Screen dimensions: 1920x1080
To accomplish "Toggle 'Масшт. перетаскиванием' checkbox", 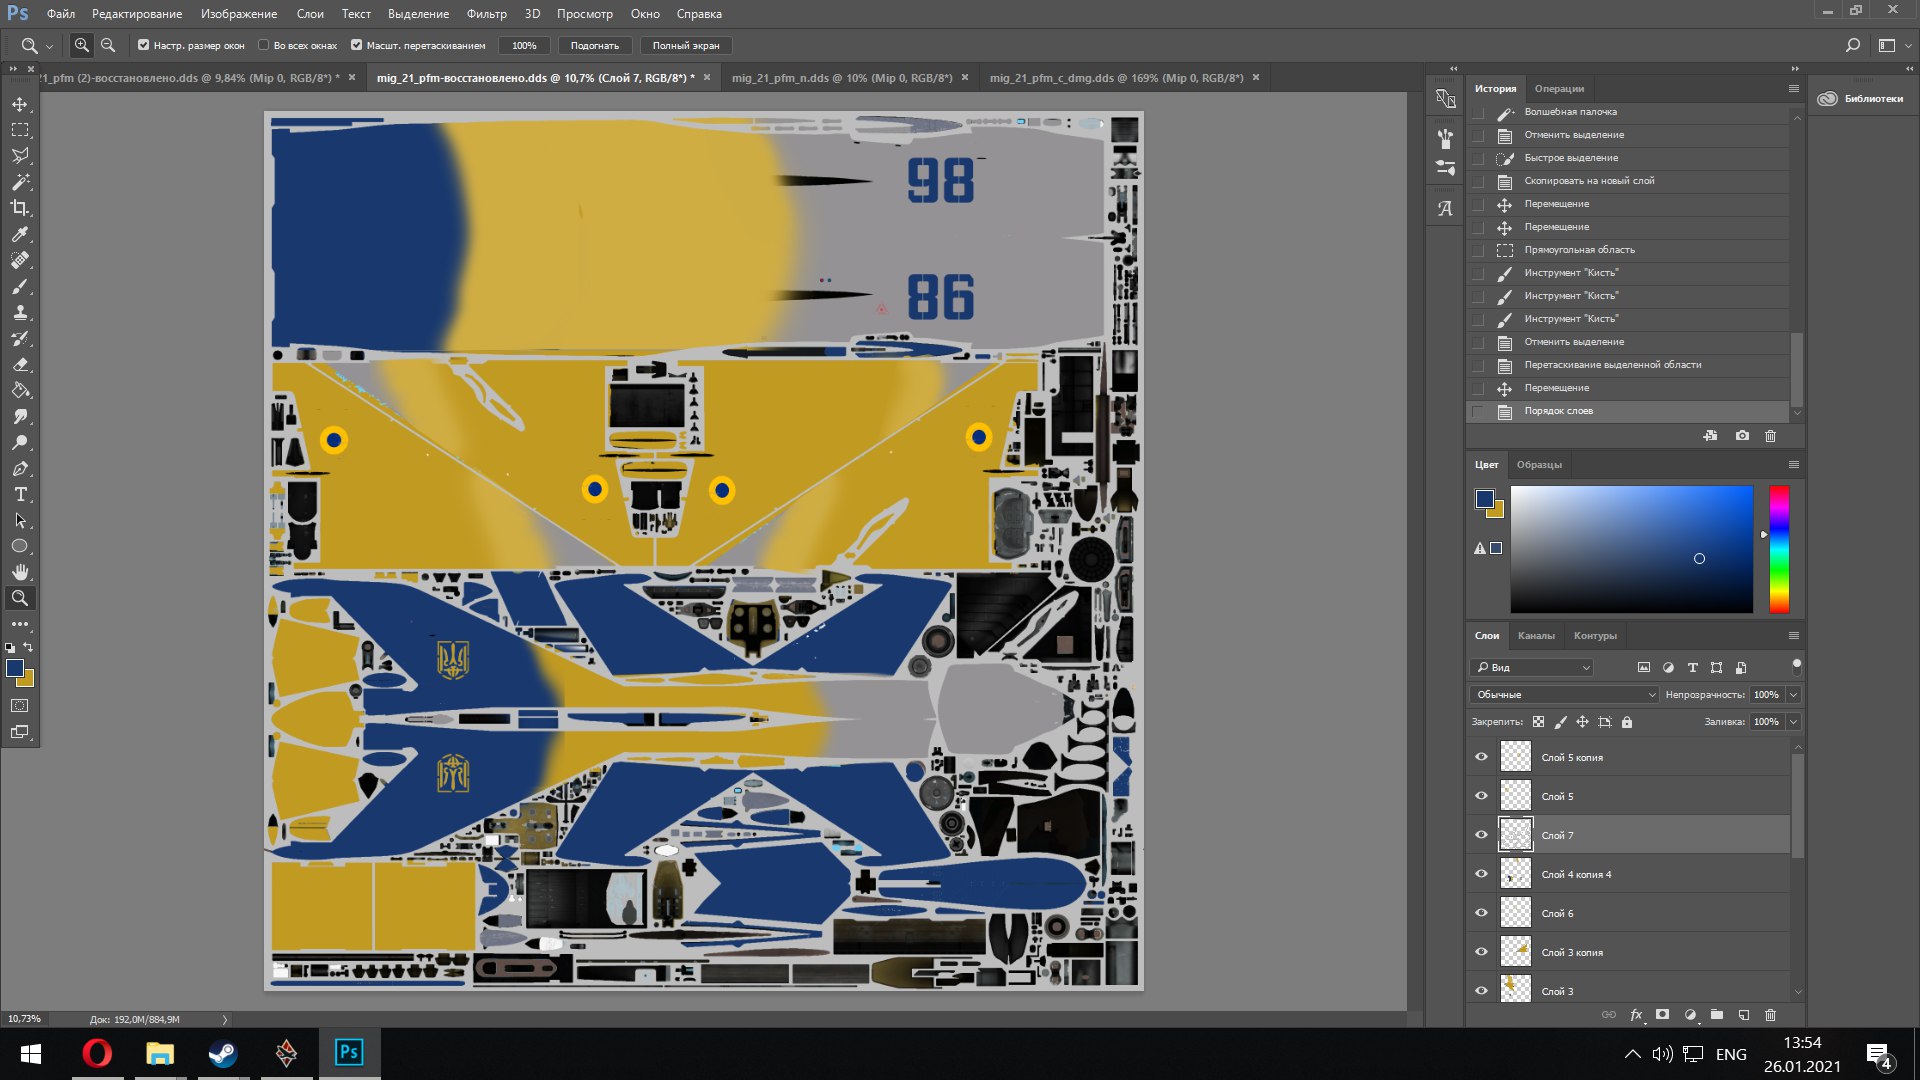I will tap(357, 45).
